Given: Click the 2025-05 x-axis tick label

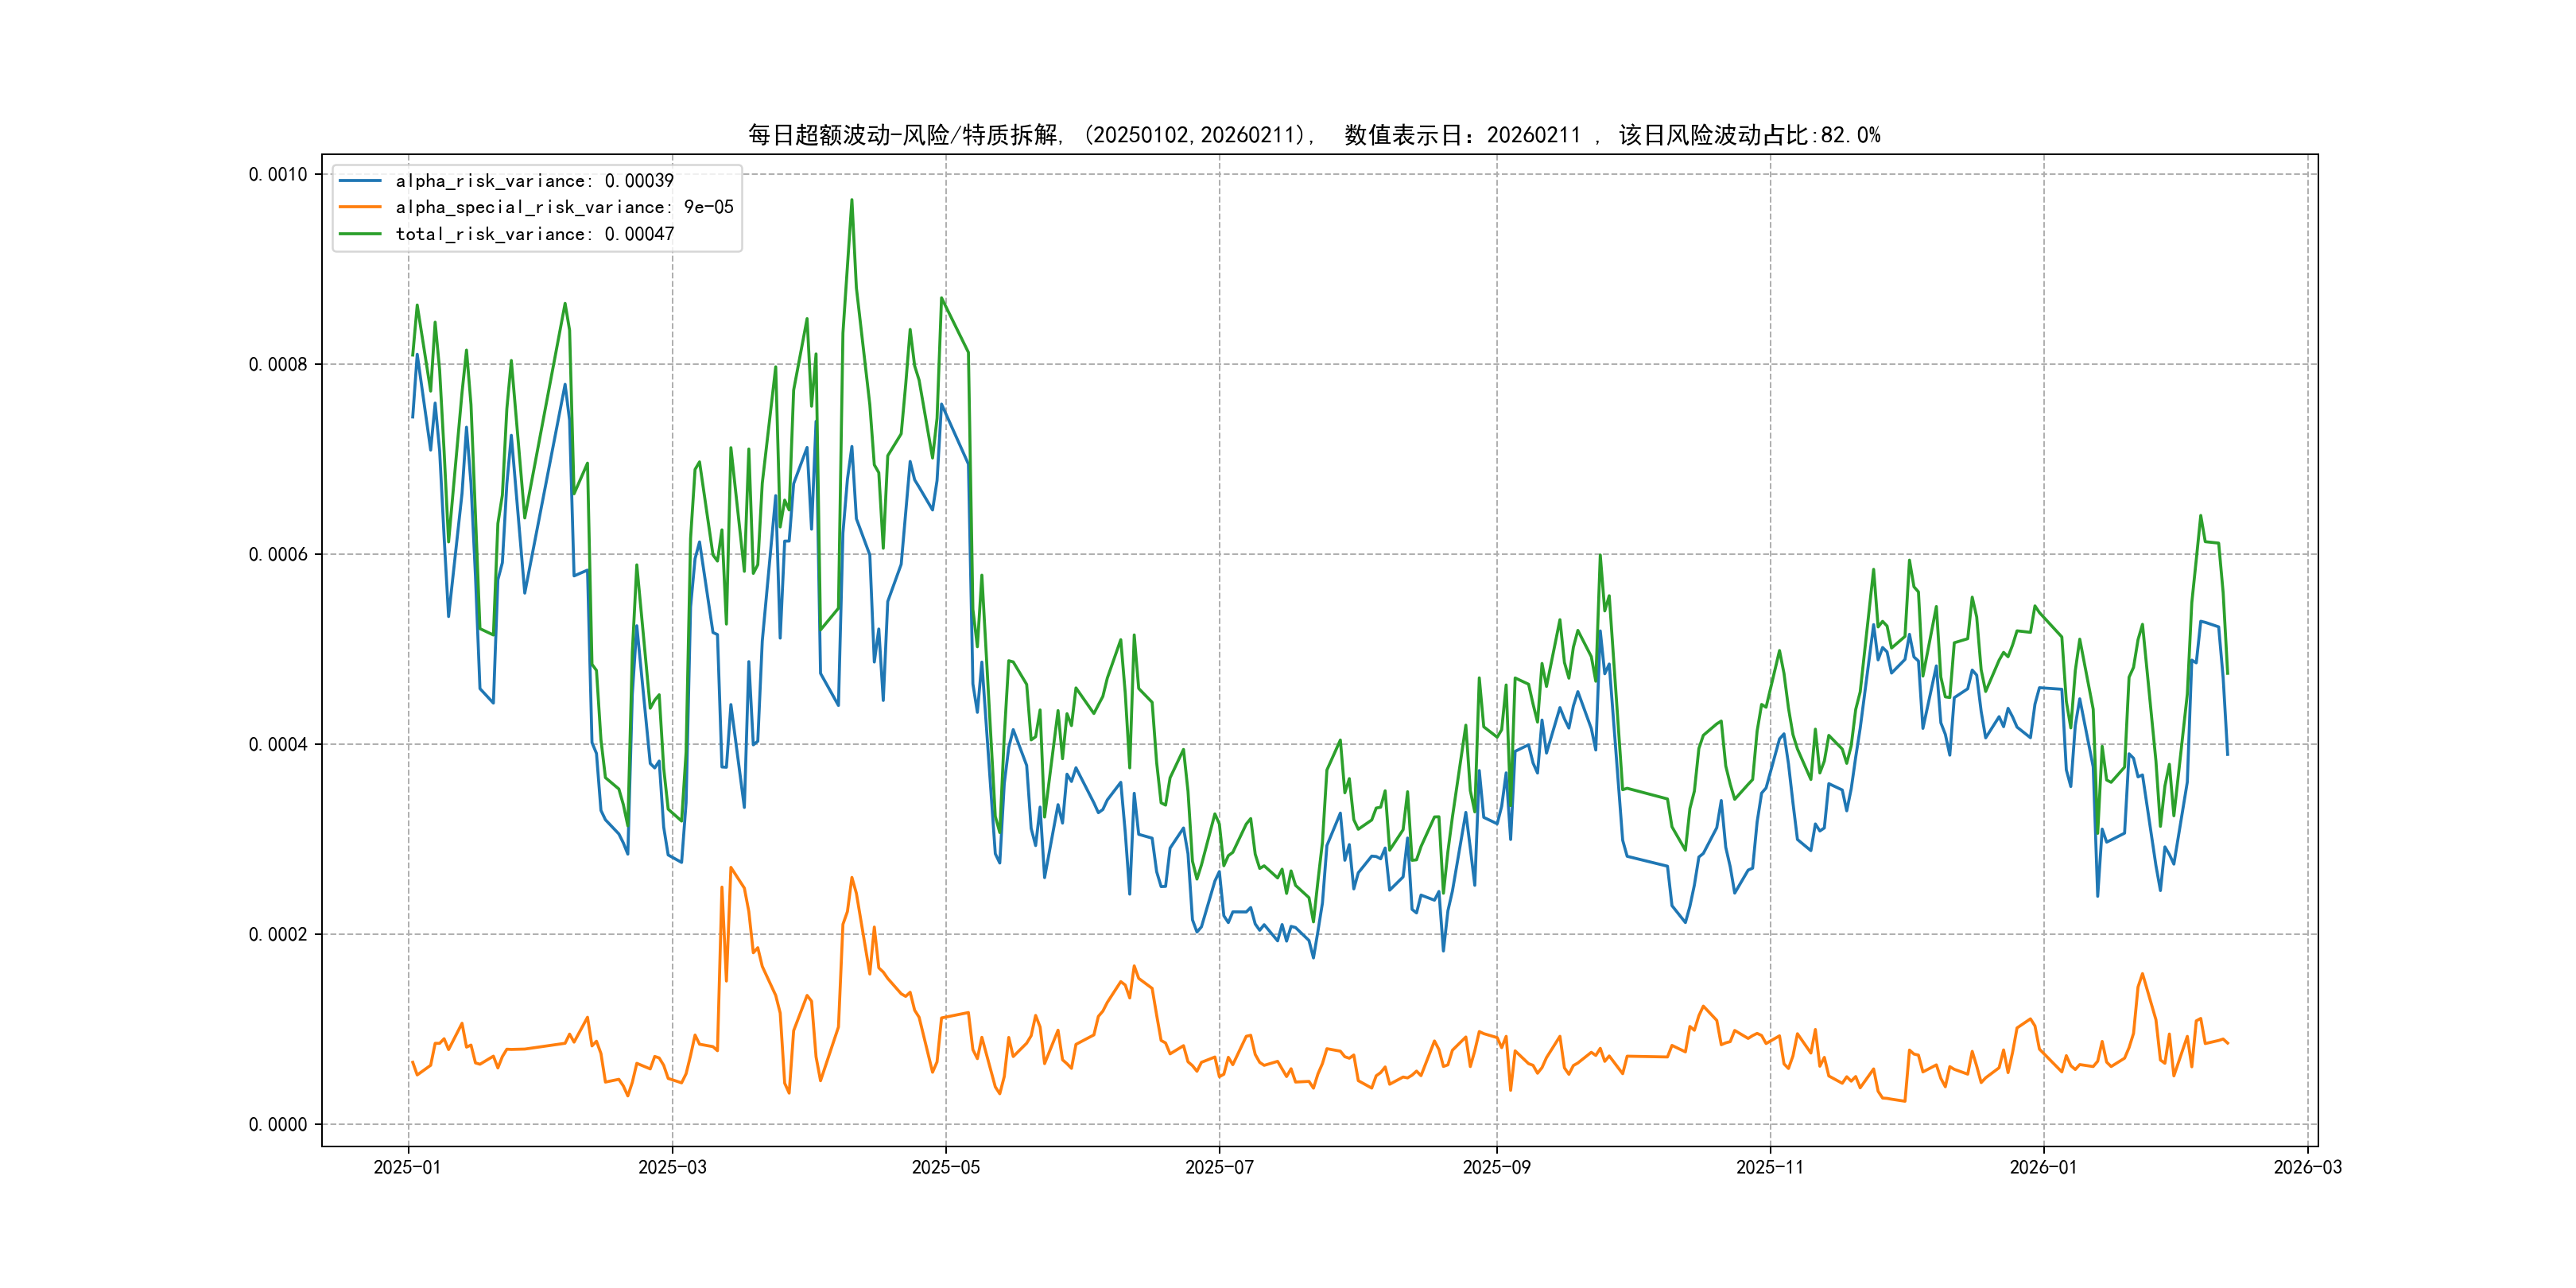Looking at the screenshot, I should tap(945, 1167).
